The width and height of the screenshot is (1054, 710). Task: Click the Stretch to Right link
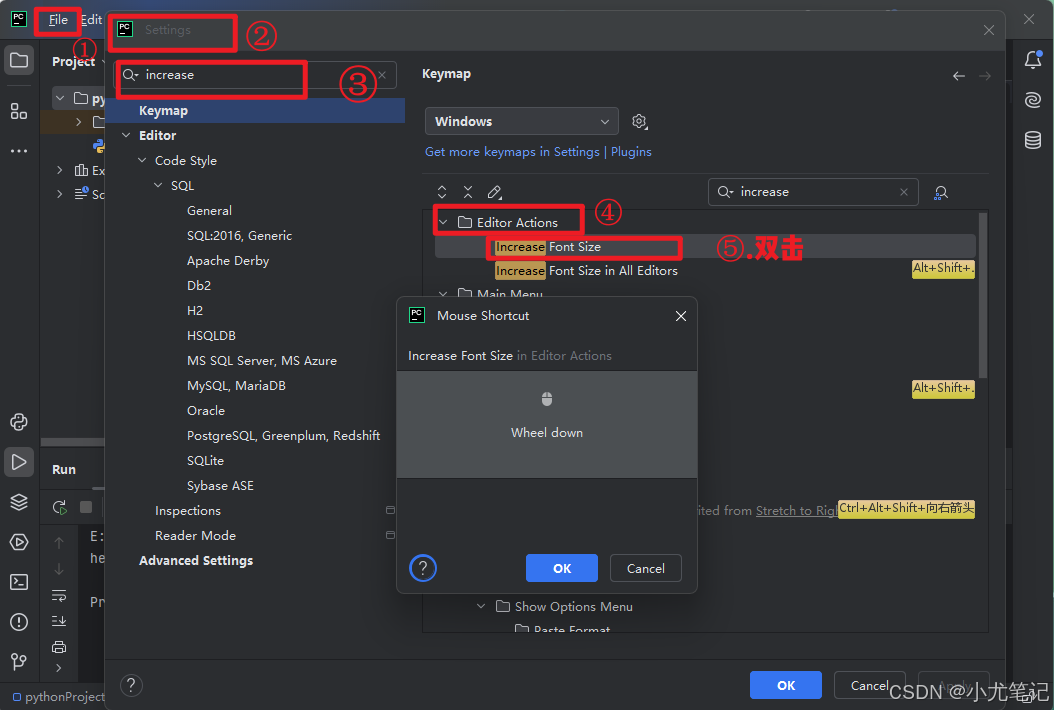coord(797,510)
